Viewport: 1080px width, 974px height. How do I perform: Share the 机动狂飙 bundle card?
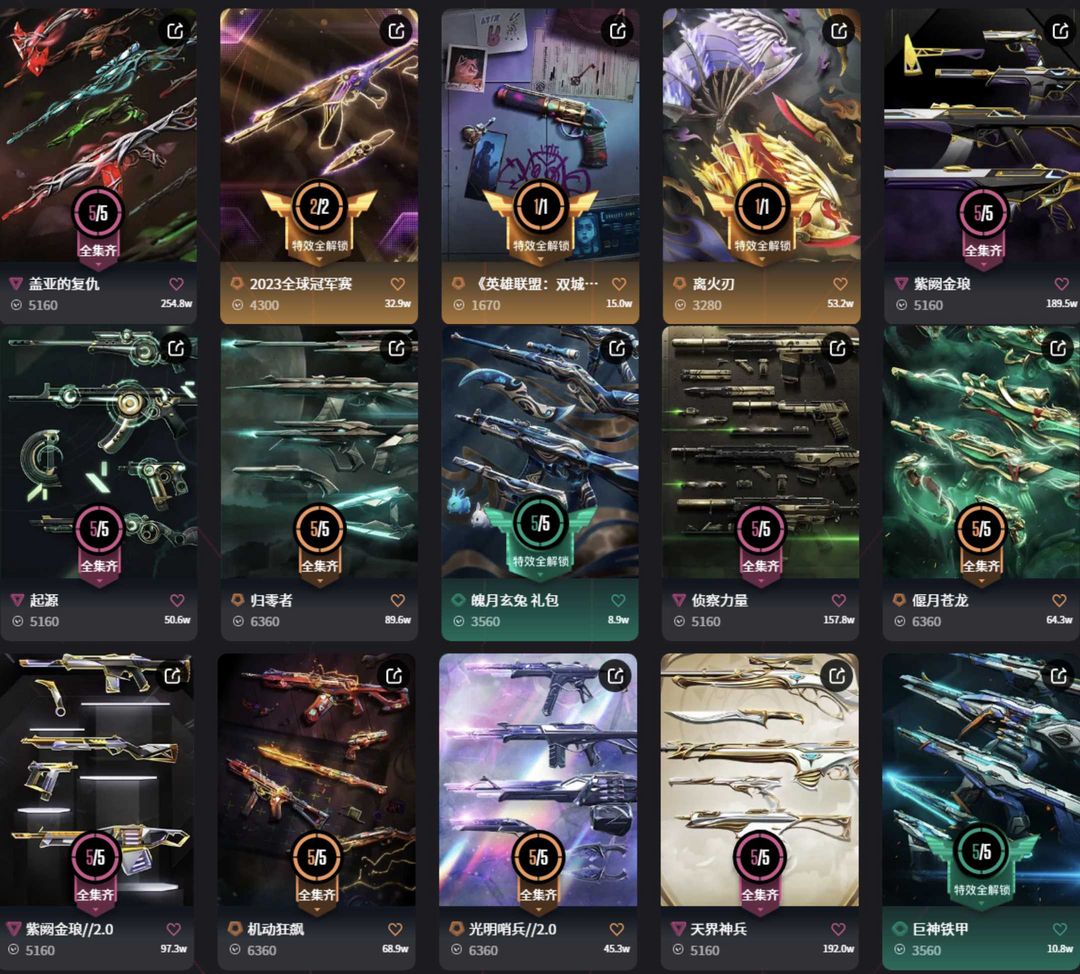pyautogui.click(x=393, y=676)
